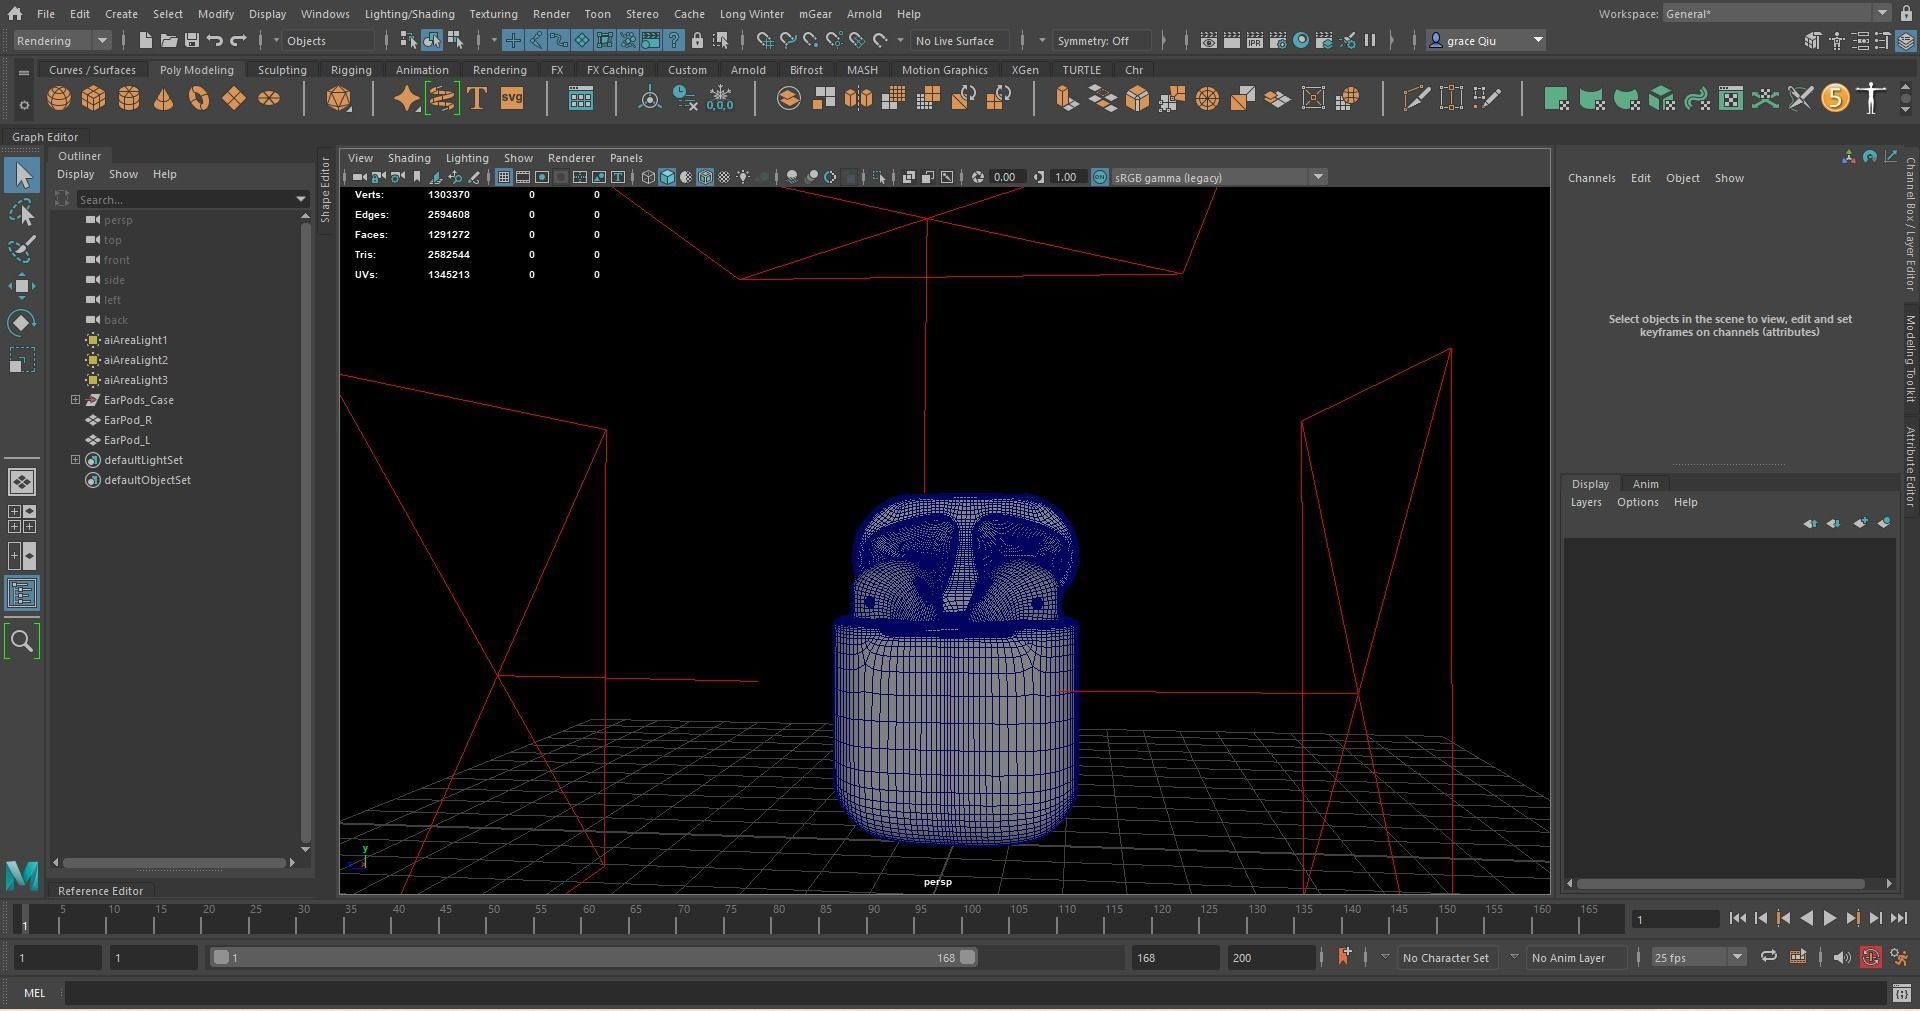The height and width of the screenshot is (1011, 1920).
Task: Switch to the Rigging shelf tab
Action: 351,70
